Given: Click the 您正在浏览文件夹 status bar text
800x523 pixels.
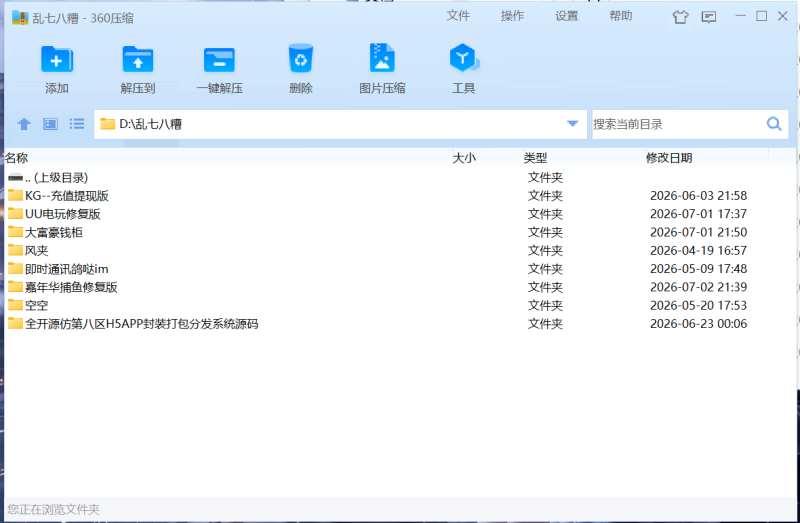Looking at the screenshot, I should [x=54, y=509].
